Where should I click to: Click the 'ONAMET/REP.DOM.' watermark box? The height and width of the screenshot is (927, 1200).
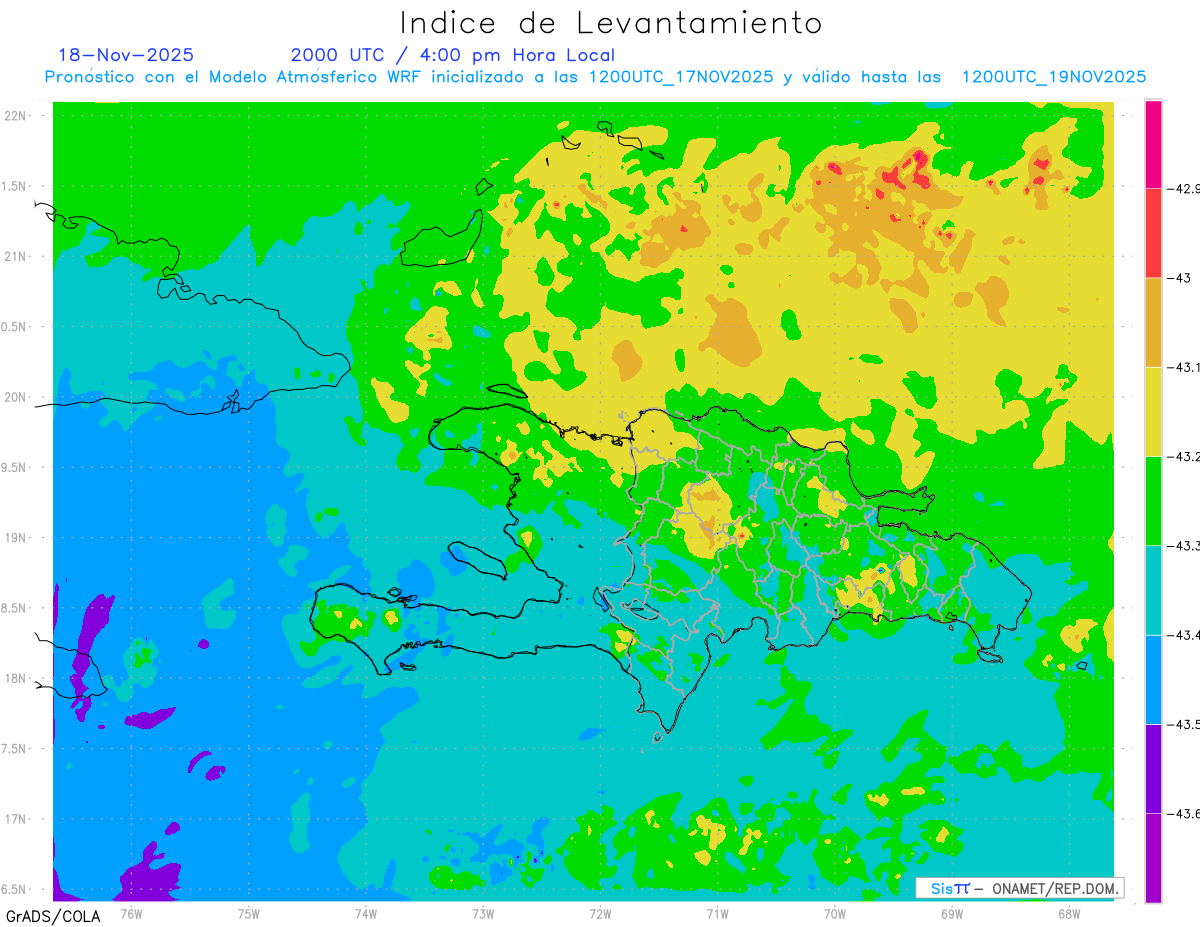point(1019,888)
